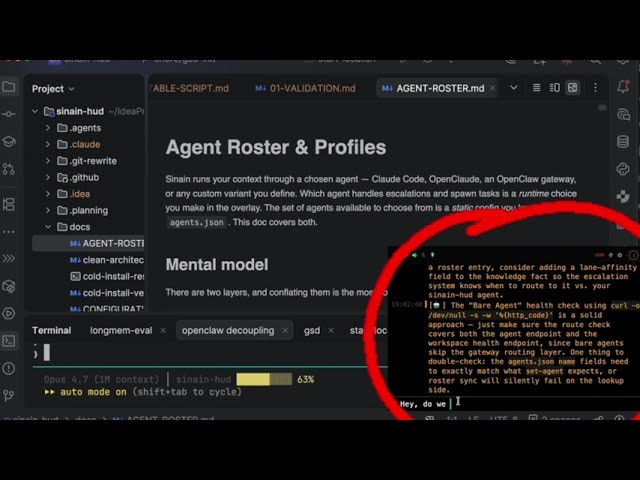Click 'auto mode on' text in terminal
640x480 pixels.
pyautogui.click(x=93, y=392)
